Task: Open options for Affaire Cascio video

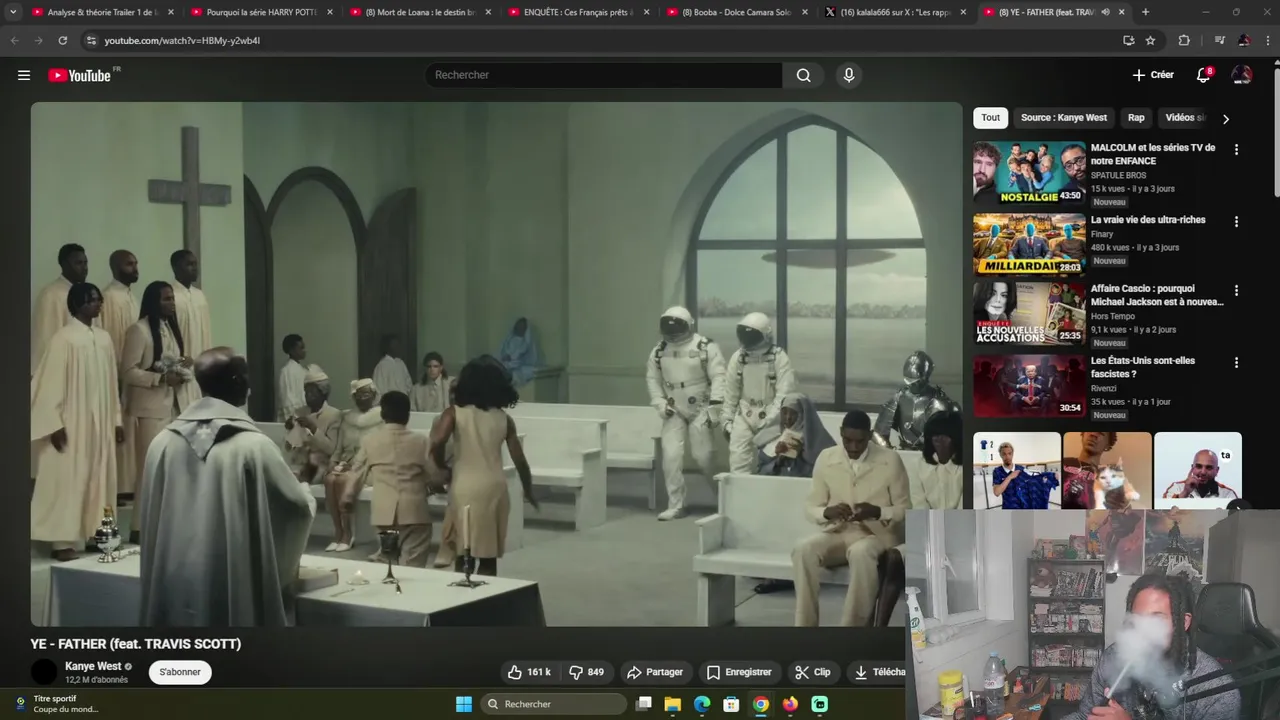Action: 1236,291
